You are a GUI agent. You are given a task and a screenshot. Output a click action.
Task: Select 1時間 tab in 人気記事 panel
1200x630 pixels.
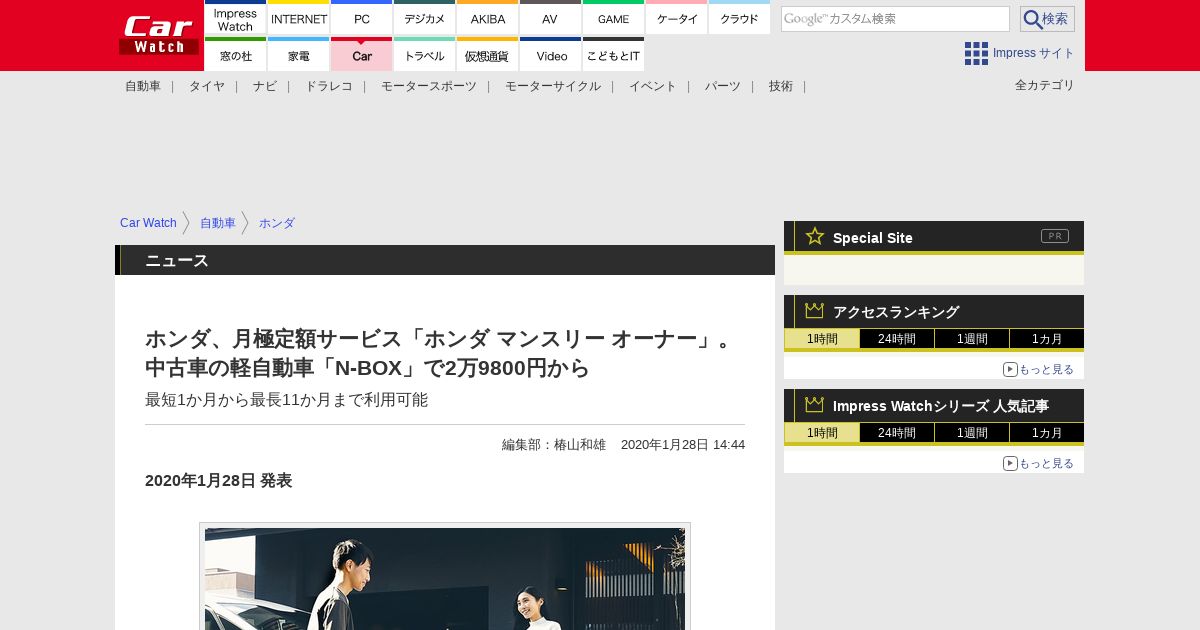822,433
